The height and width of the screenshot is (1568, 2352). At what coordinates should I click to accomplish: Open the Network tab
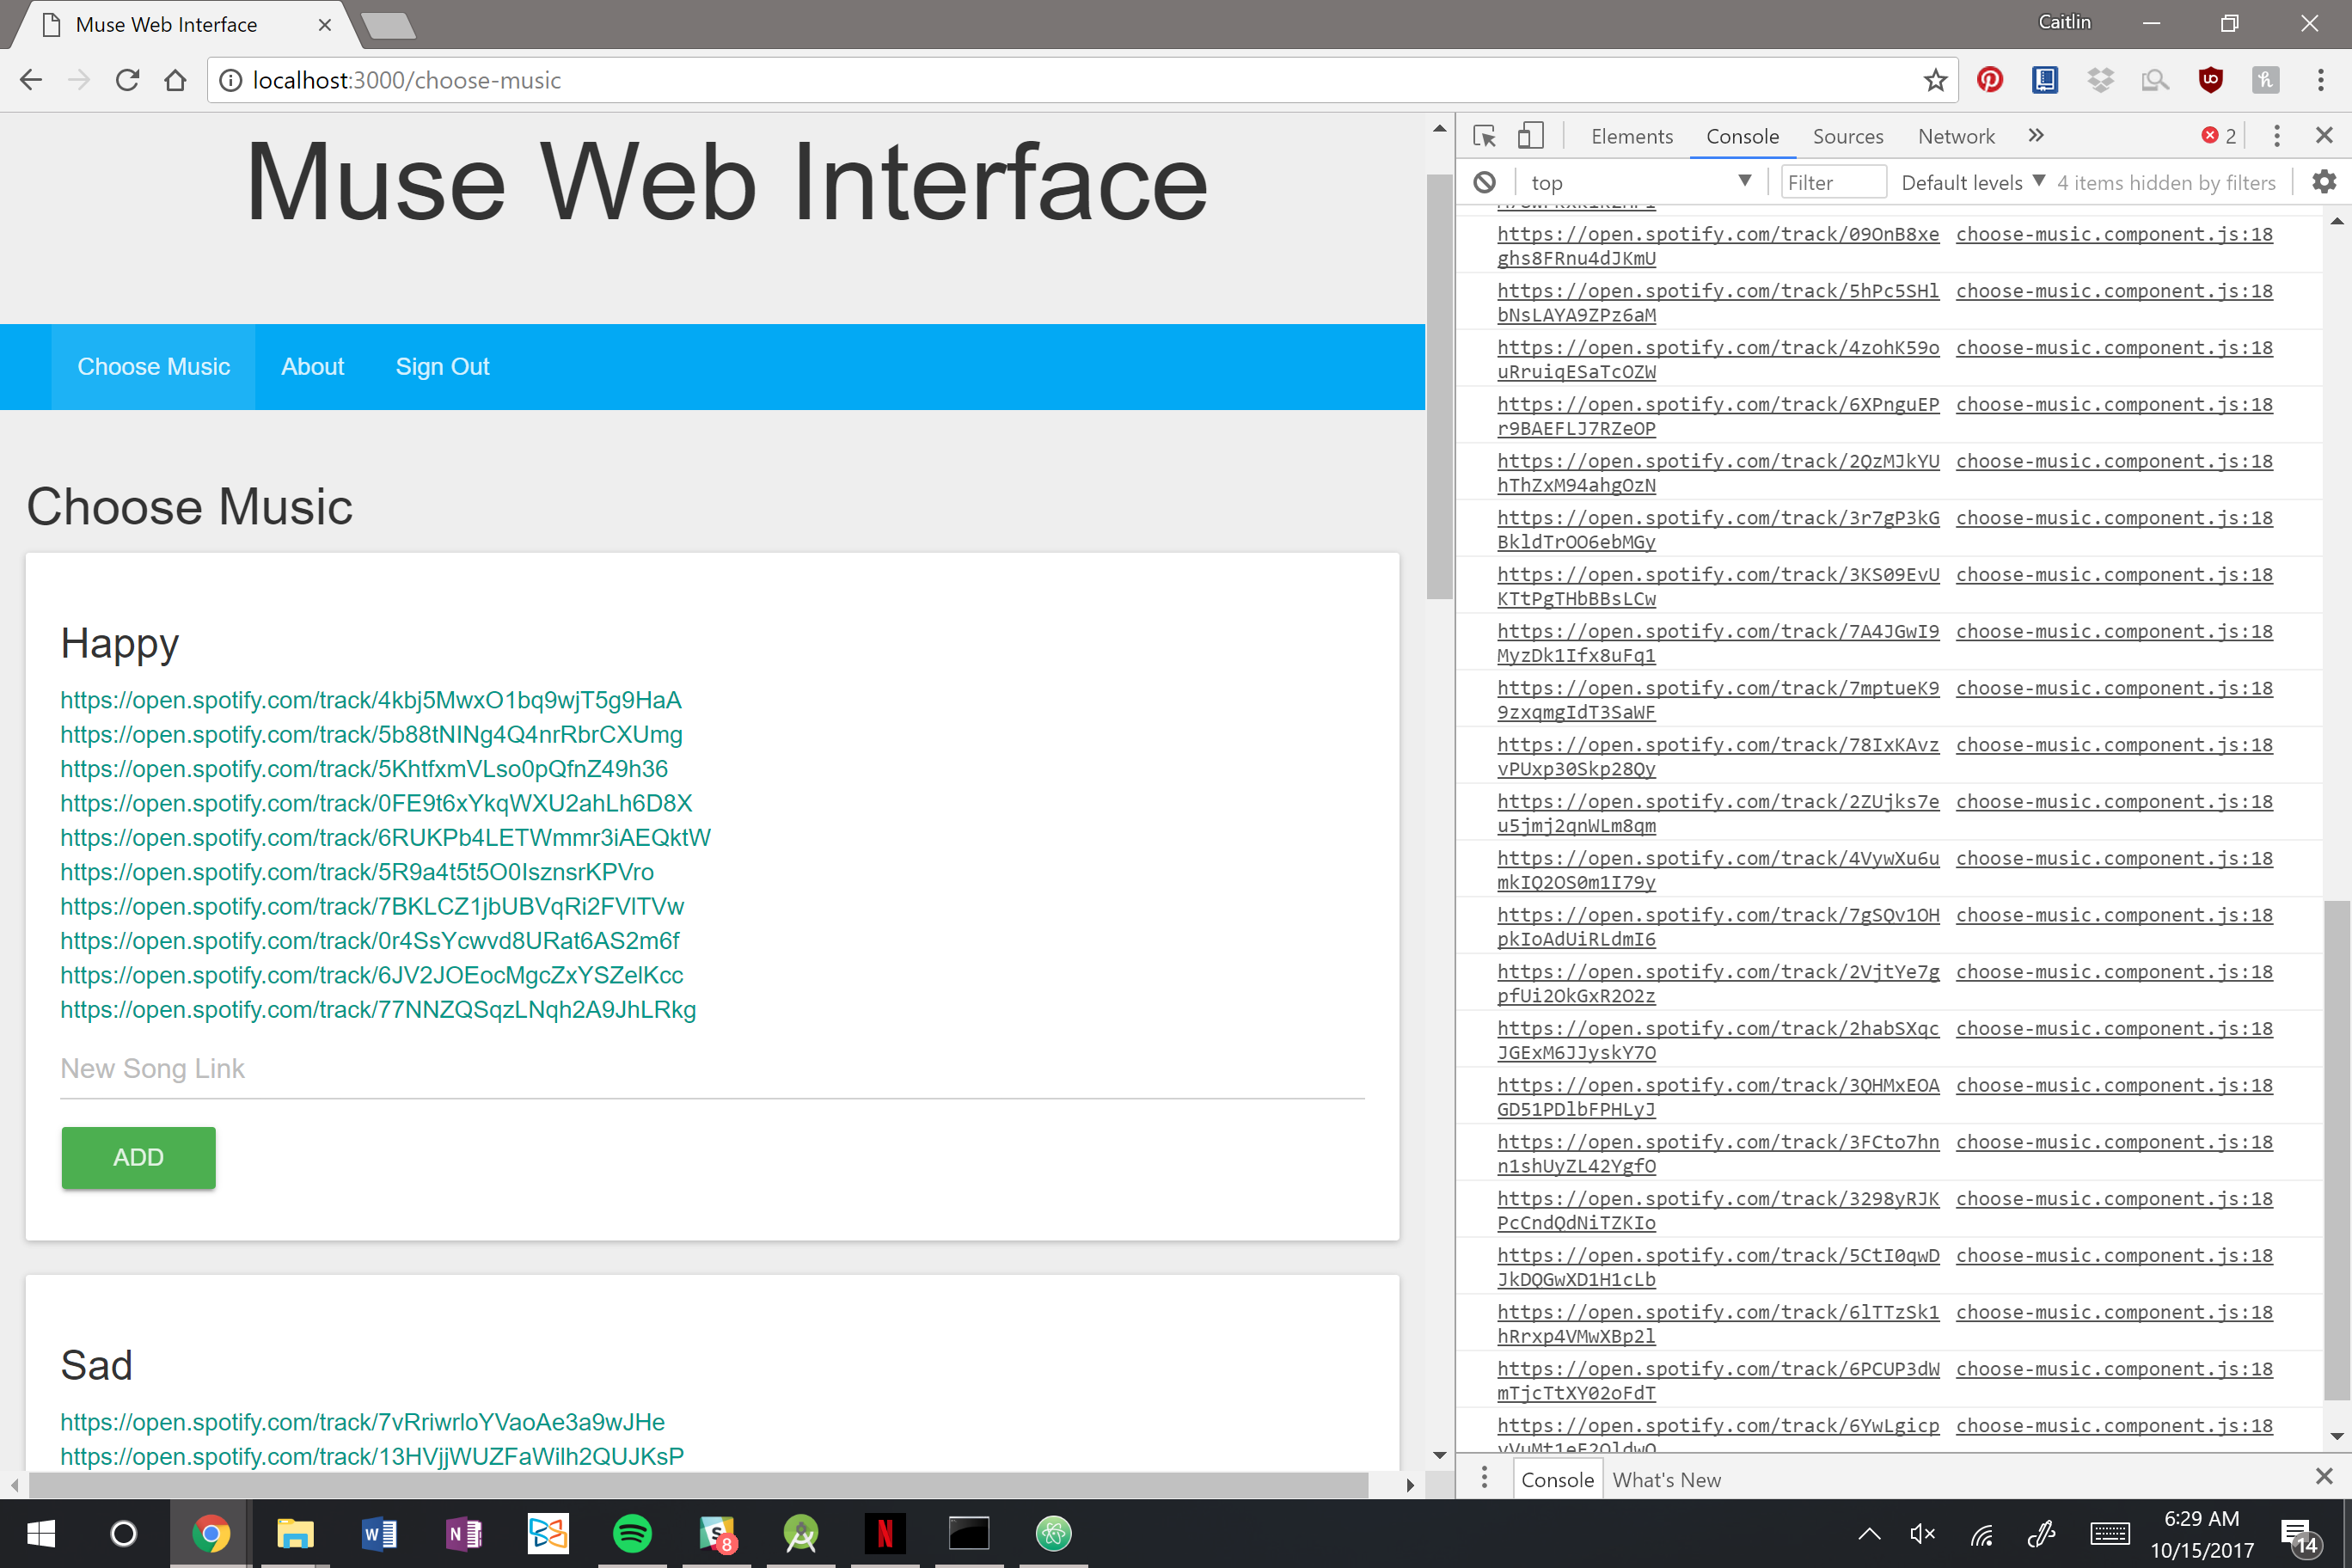pyautogui.click(x=1955, y=136)
